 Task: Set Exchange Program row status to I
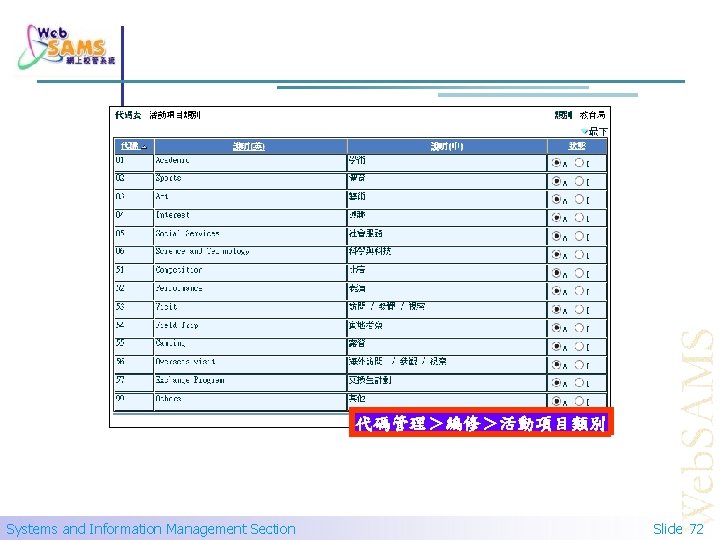(579, 382)
